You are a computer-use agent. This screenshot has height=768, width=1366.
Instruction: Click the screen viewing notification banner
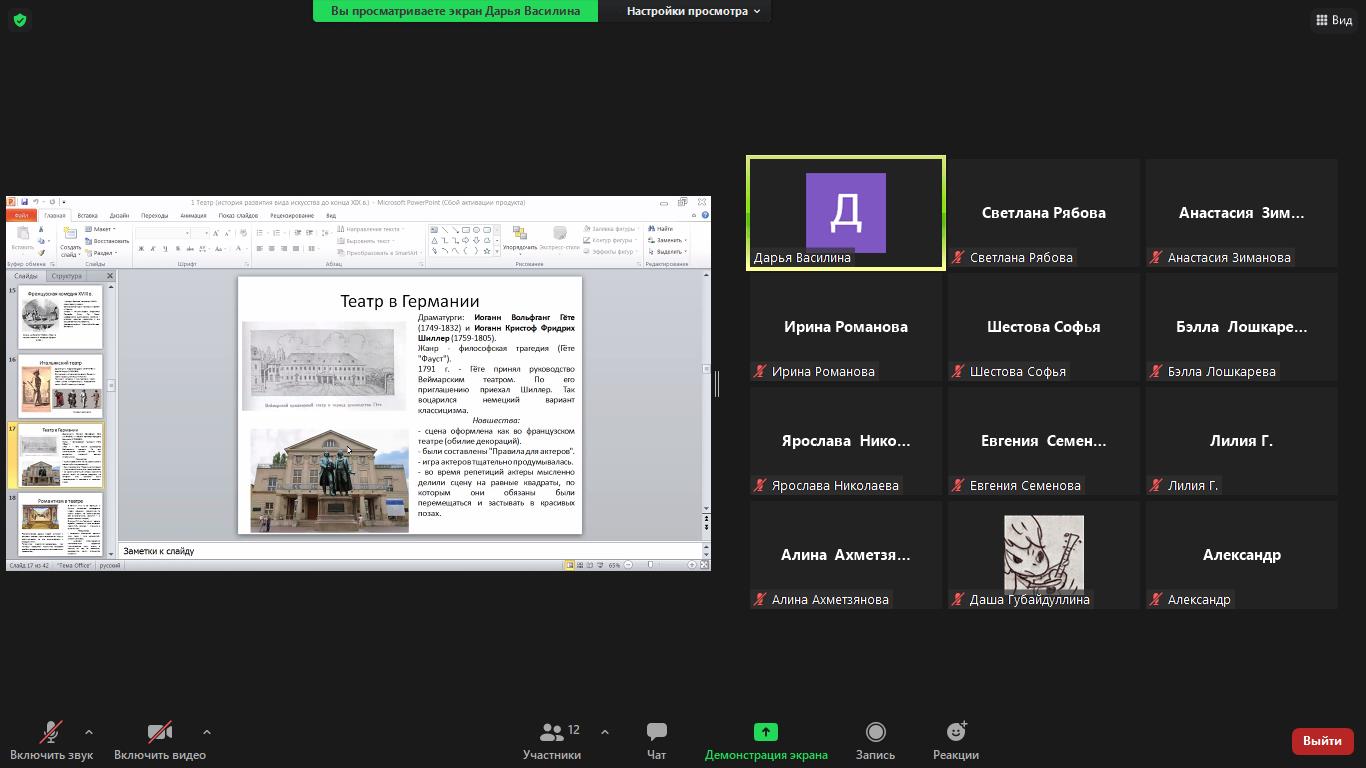(455, 11)
